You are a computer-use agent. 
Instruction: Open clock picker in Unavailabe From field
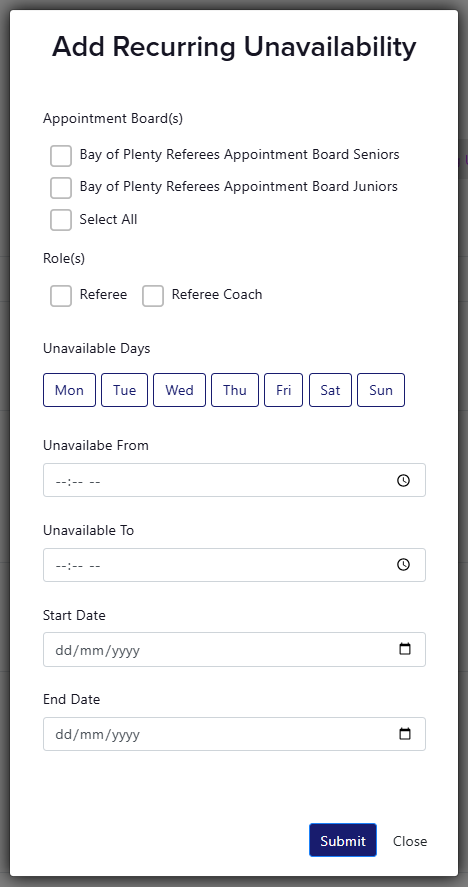pos(403,481)
